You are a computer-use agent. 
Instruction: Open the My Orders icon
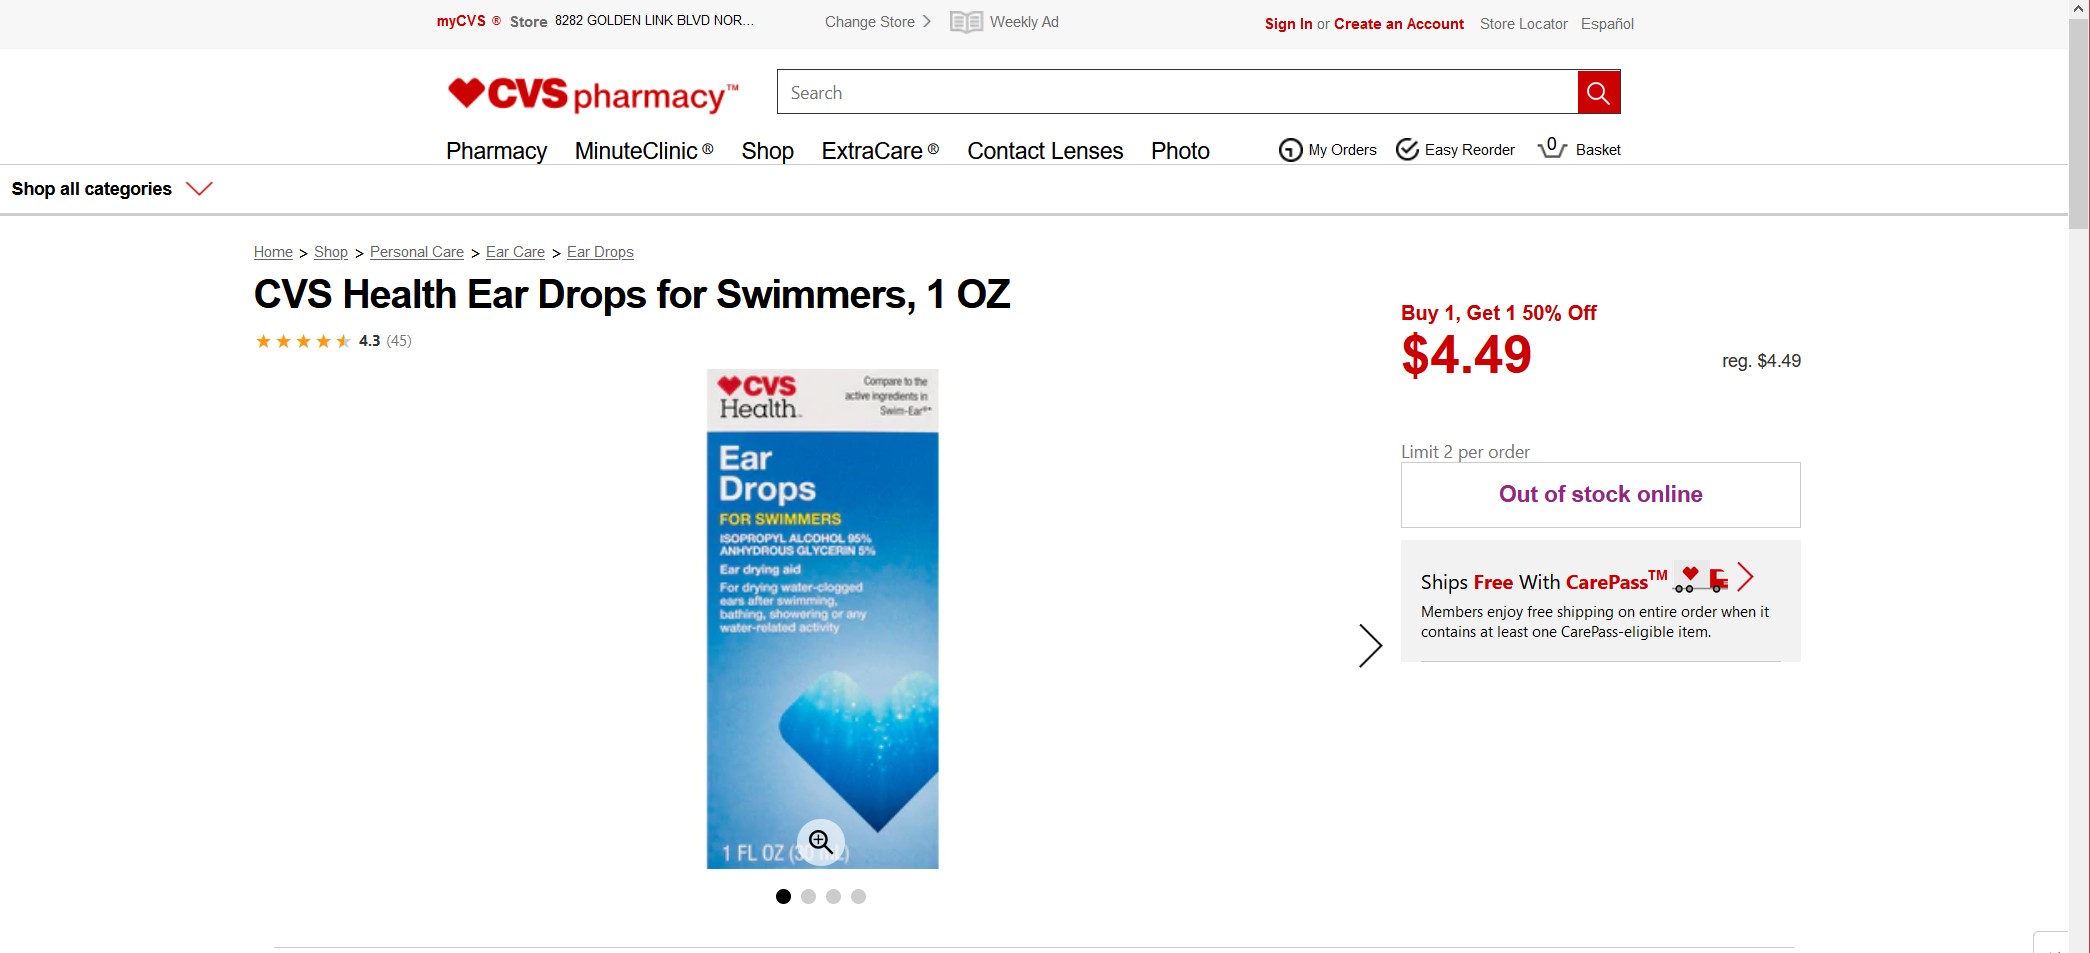1290,150
